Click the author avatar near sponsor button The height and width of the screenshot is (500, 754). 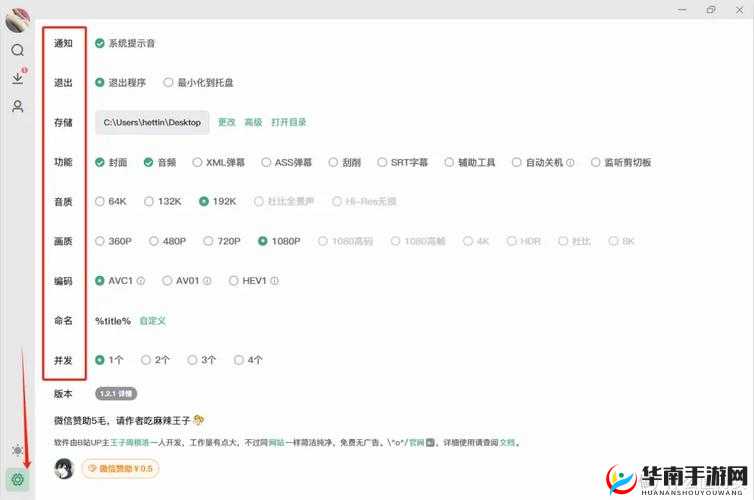[x=64, y=468]
